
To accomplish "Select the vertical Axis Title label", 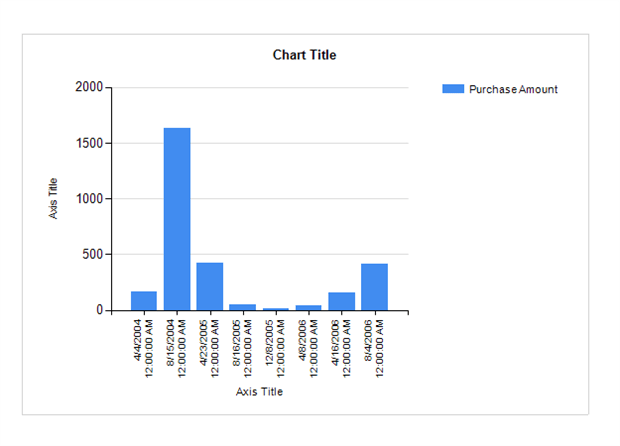I will pos(53,198).
